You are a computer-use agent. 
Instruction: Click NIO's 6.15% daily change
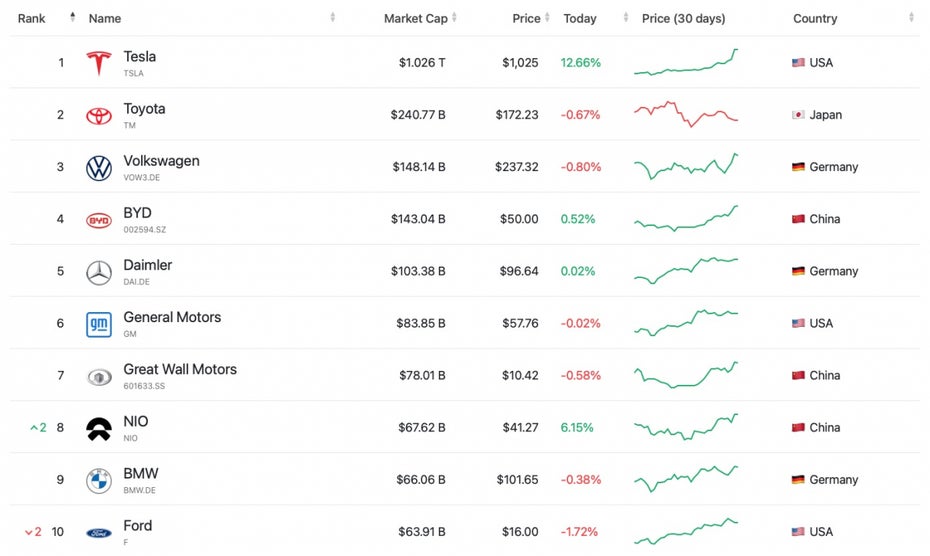577,428
